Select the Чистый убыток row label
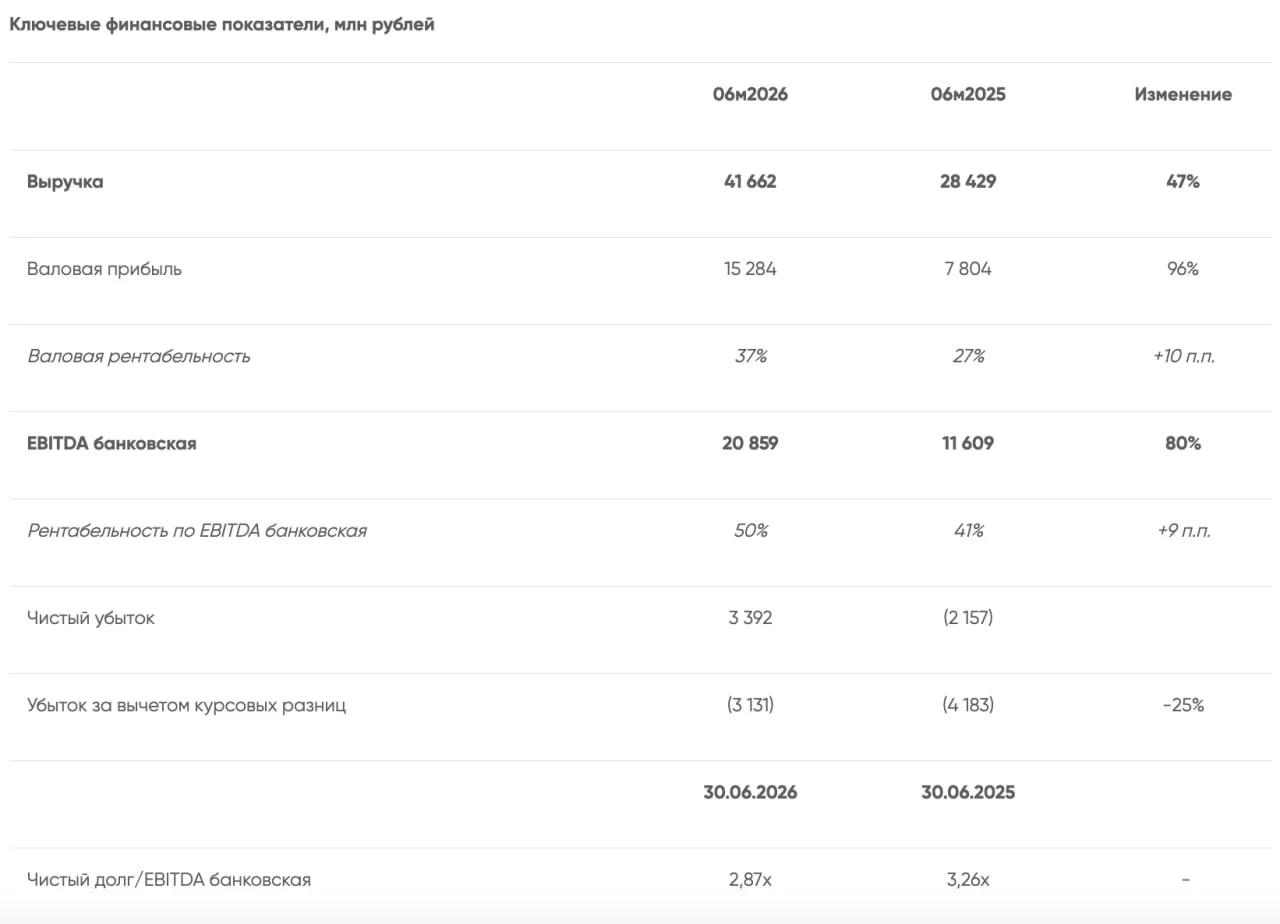This screenshot has width=1280, height=924. [x=91, y=618]
